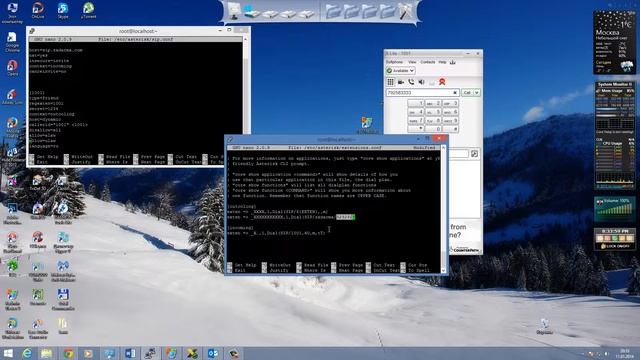The width and height of the screenshot is (640, 360).
Task: Click the first folder icon in top dock
Action: [x=333, y=11]
